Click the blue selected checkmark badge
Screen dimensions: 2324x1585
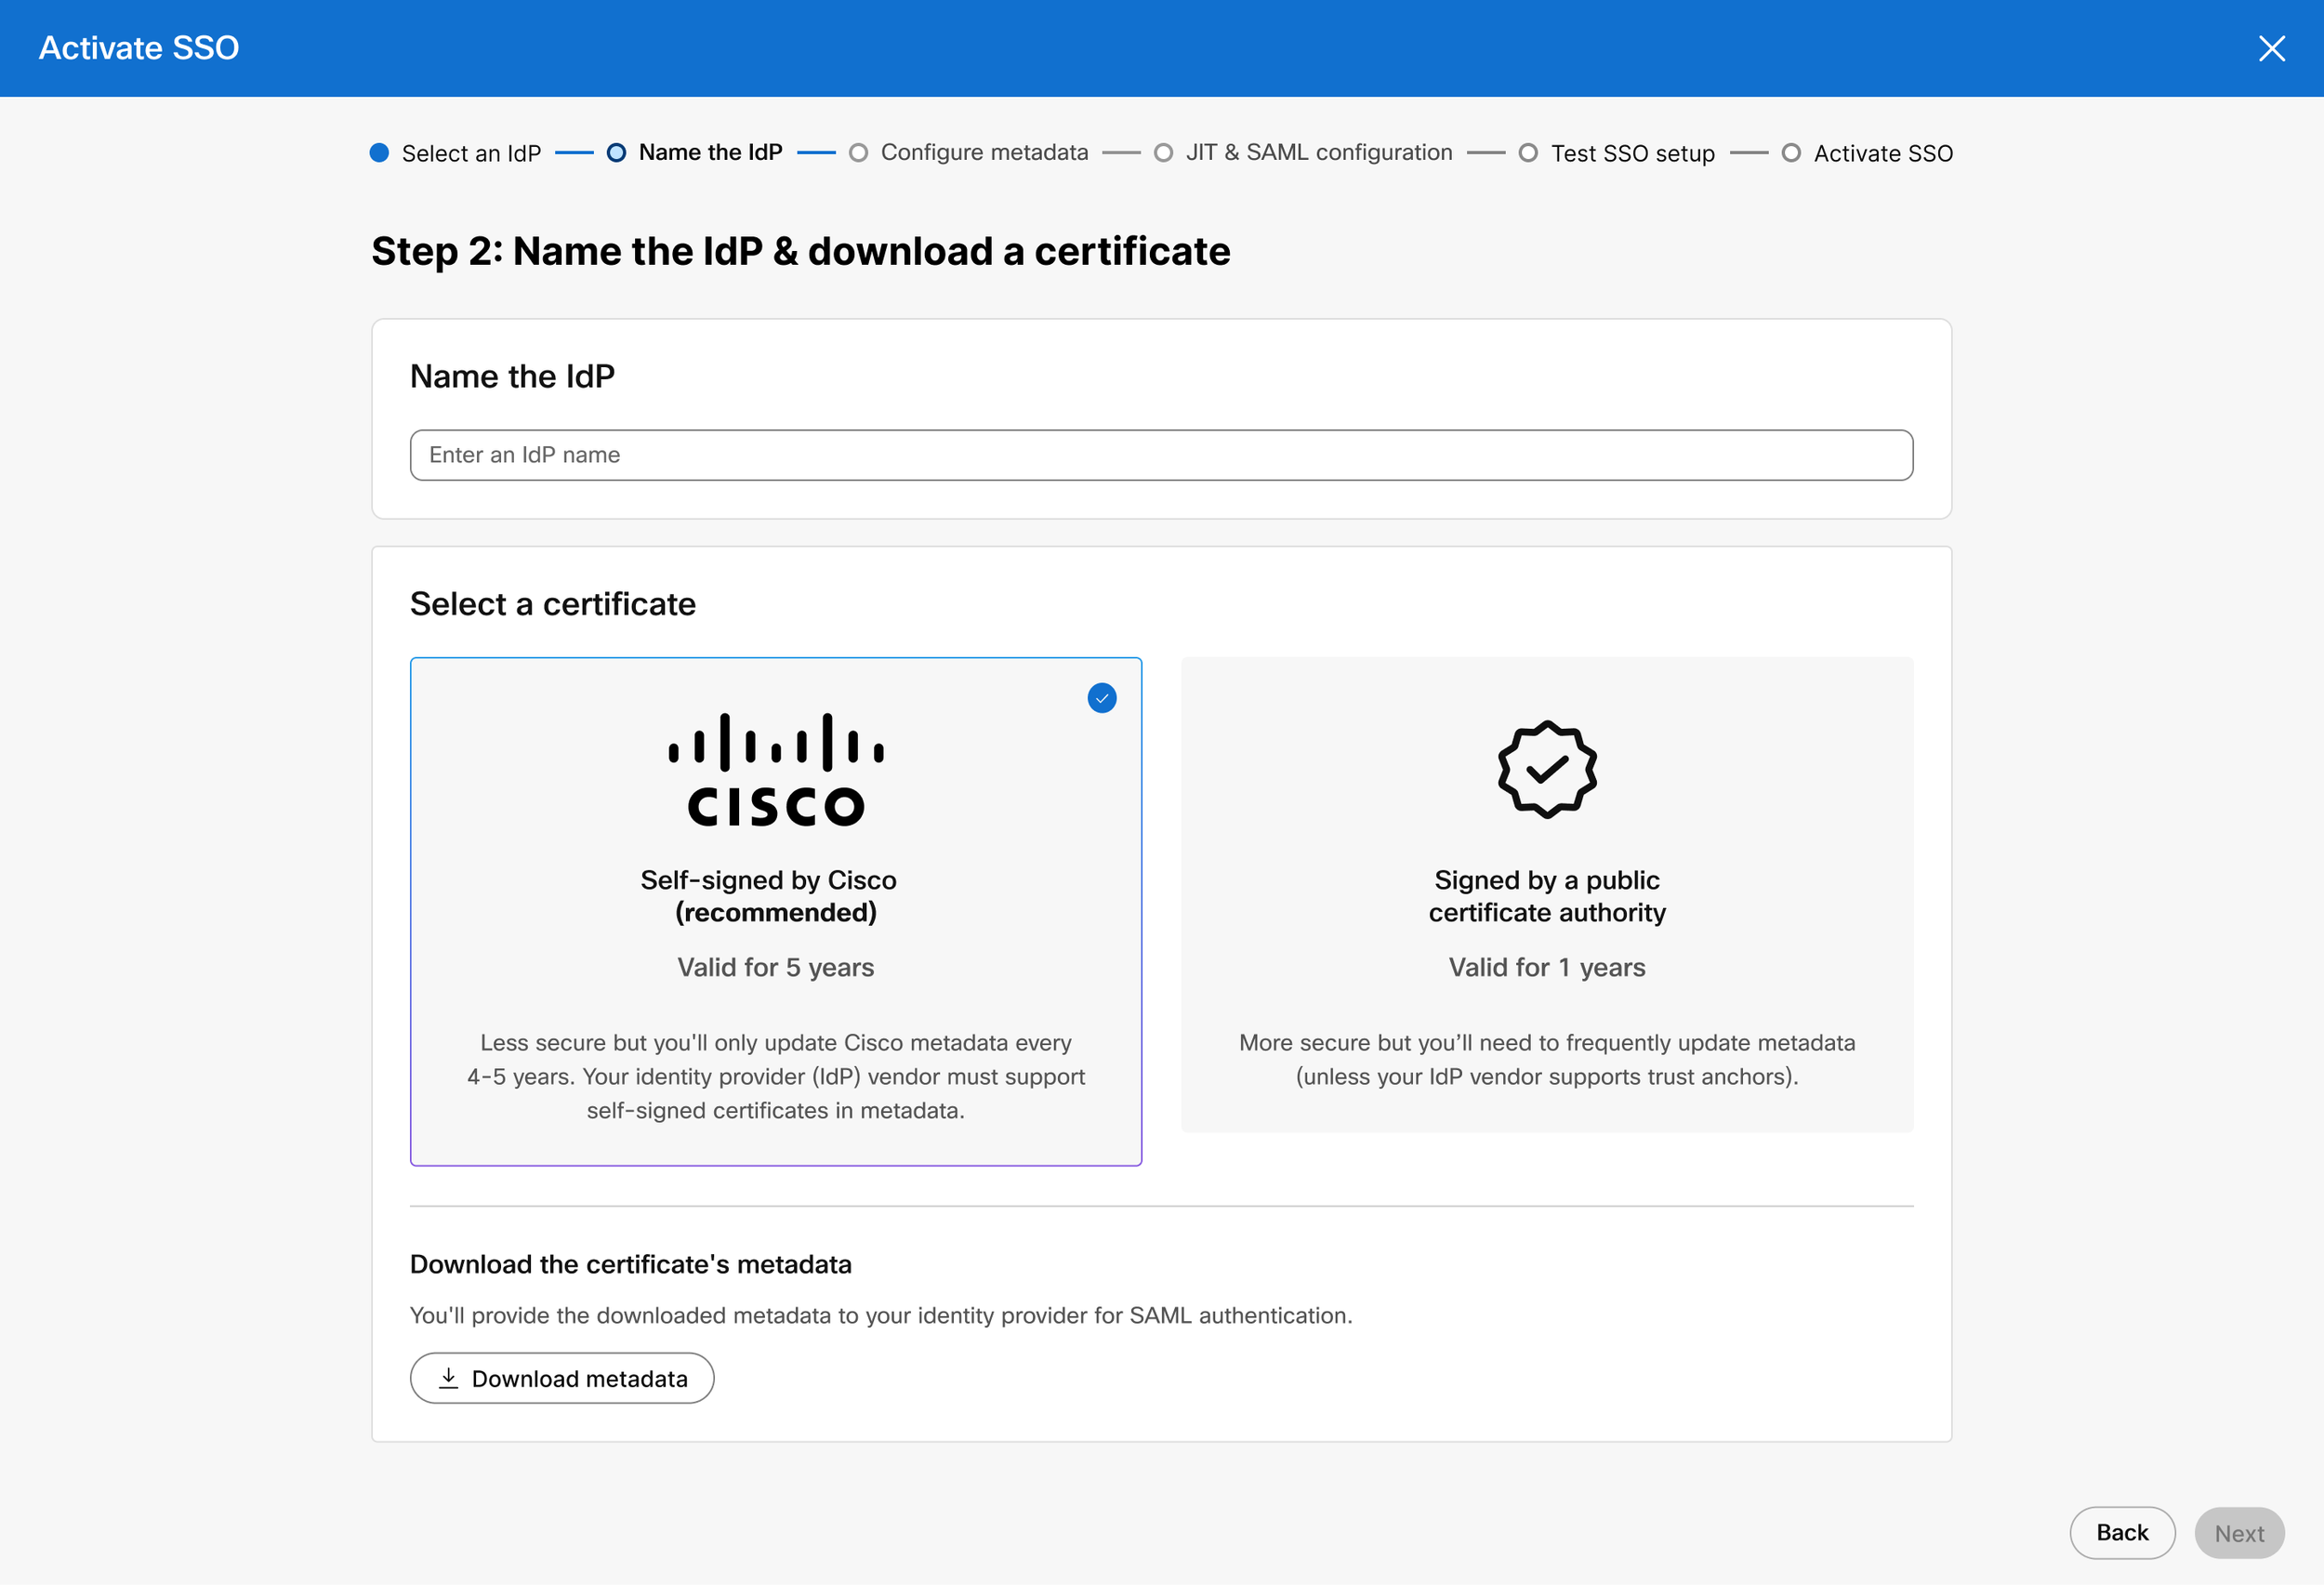point(1101,698)
